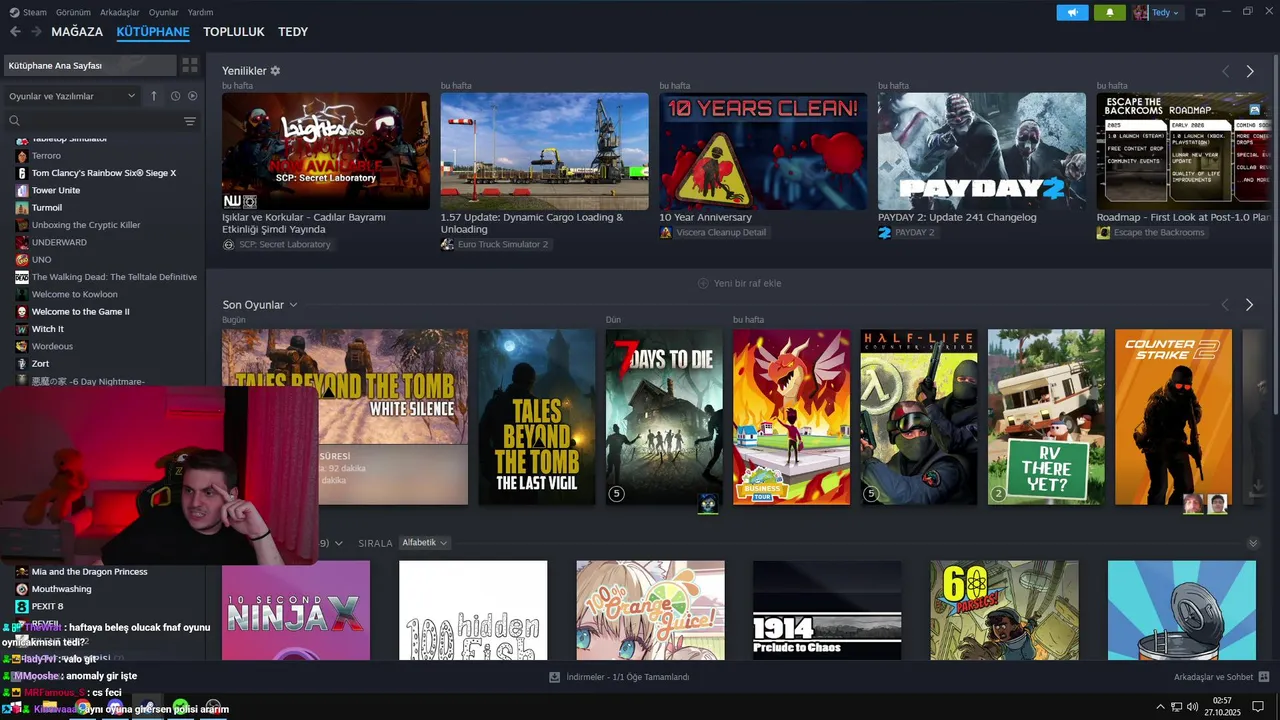Open advanced filter options icon
Viewport: 1280px width, 720px height.
tap(190, 121)
